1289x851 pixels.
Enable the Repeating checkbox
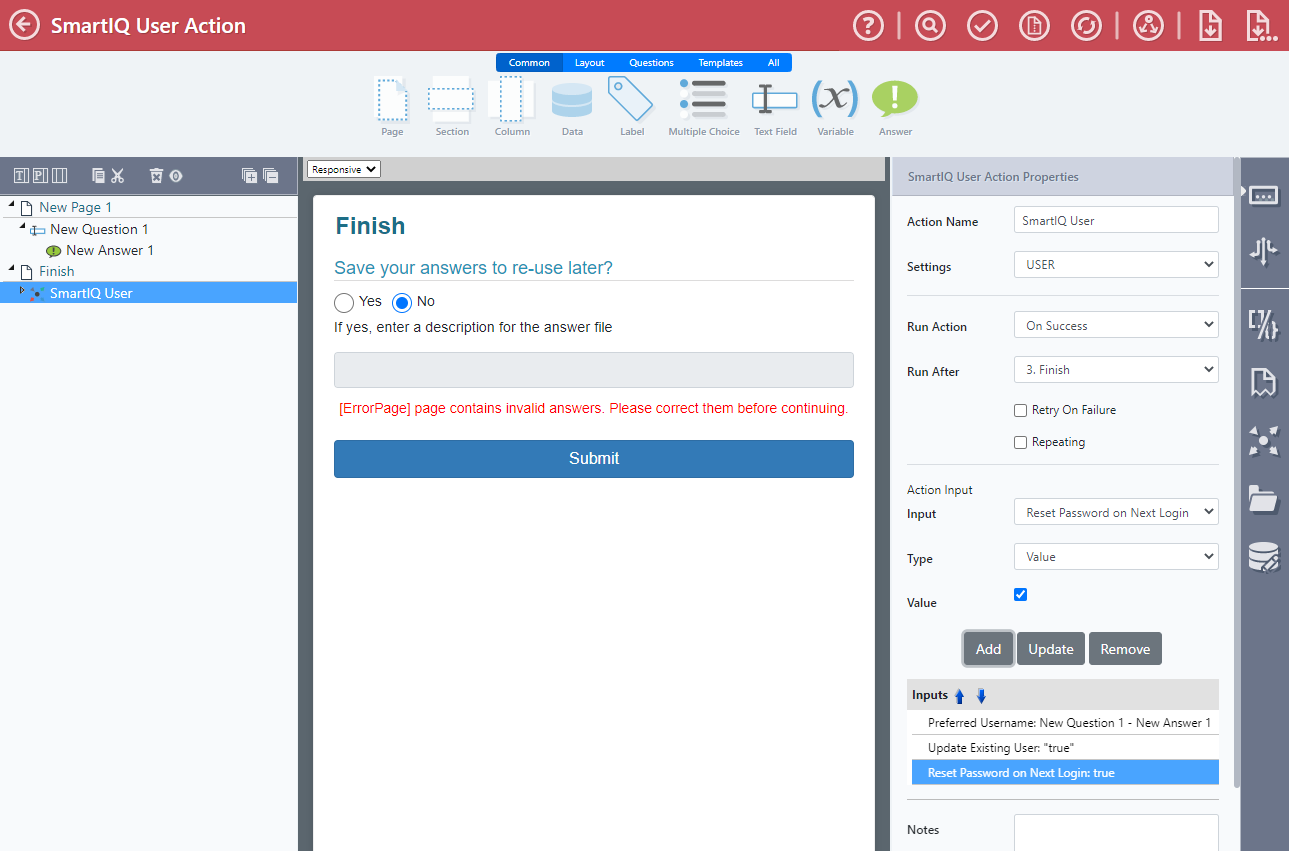click(x=1020, y=442)
